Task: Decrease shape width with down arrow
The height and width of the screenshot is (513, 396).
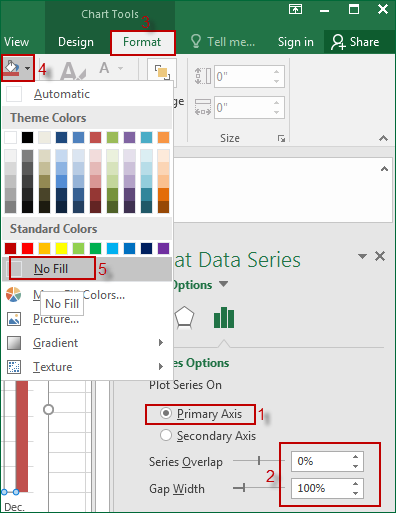Action: (276, 113)
